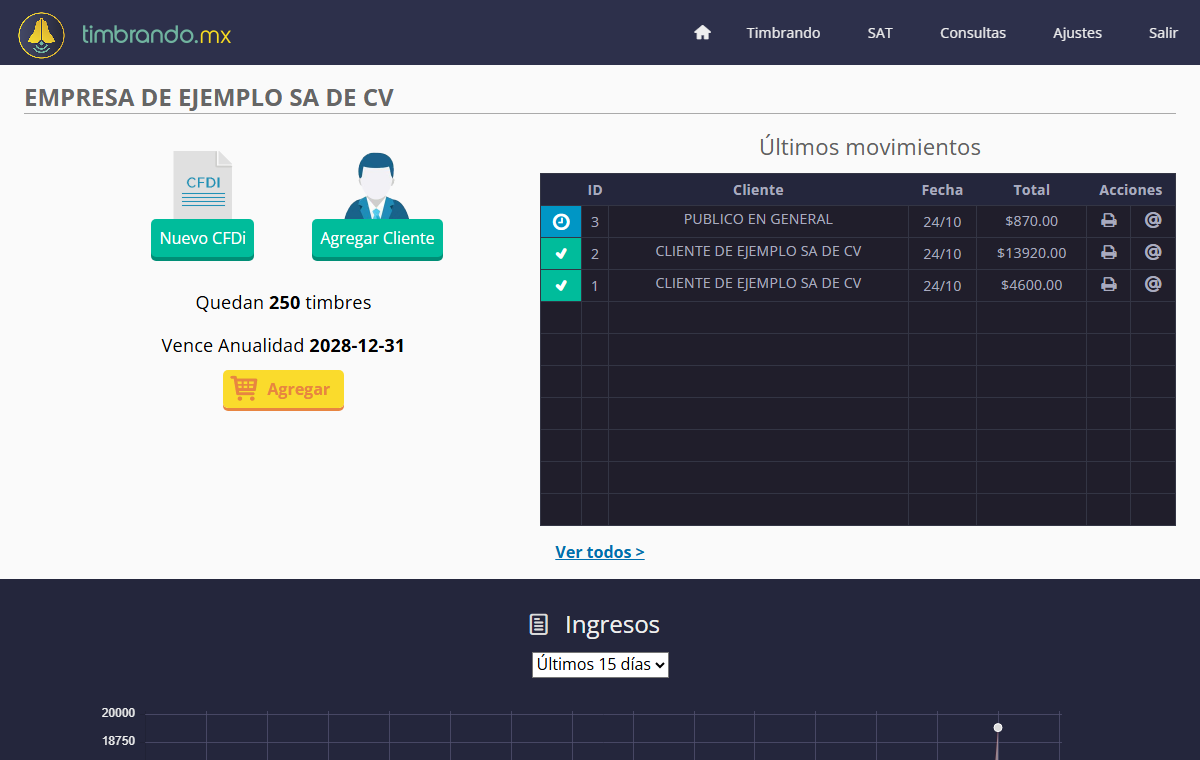
Task: Click the Últimos movimientos heading
Action: coord(870,147)
